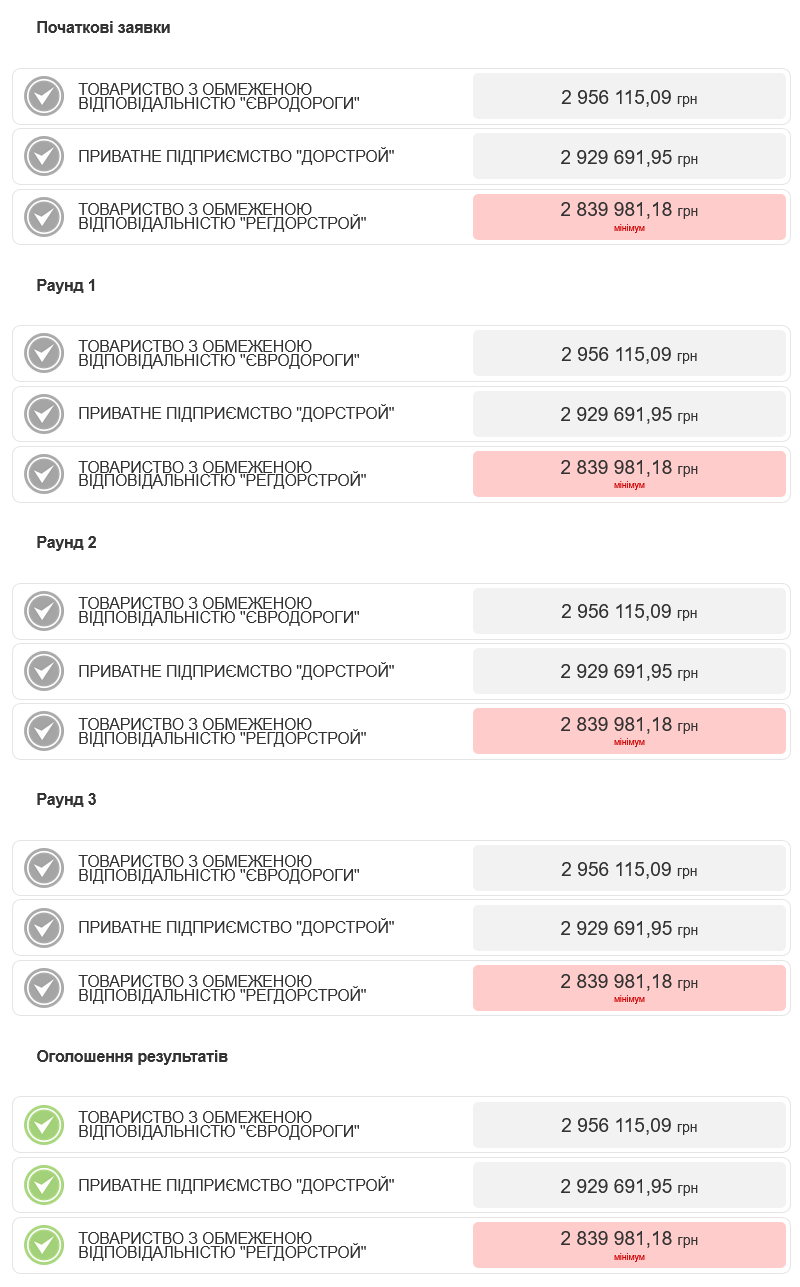Select the Оголошення результатів heading
This screenshot has width=800, height=1287.
coord(132,1056)
